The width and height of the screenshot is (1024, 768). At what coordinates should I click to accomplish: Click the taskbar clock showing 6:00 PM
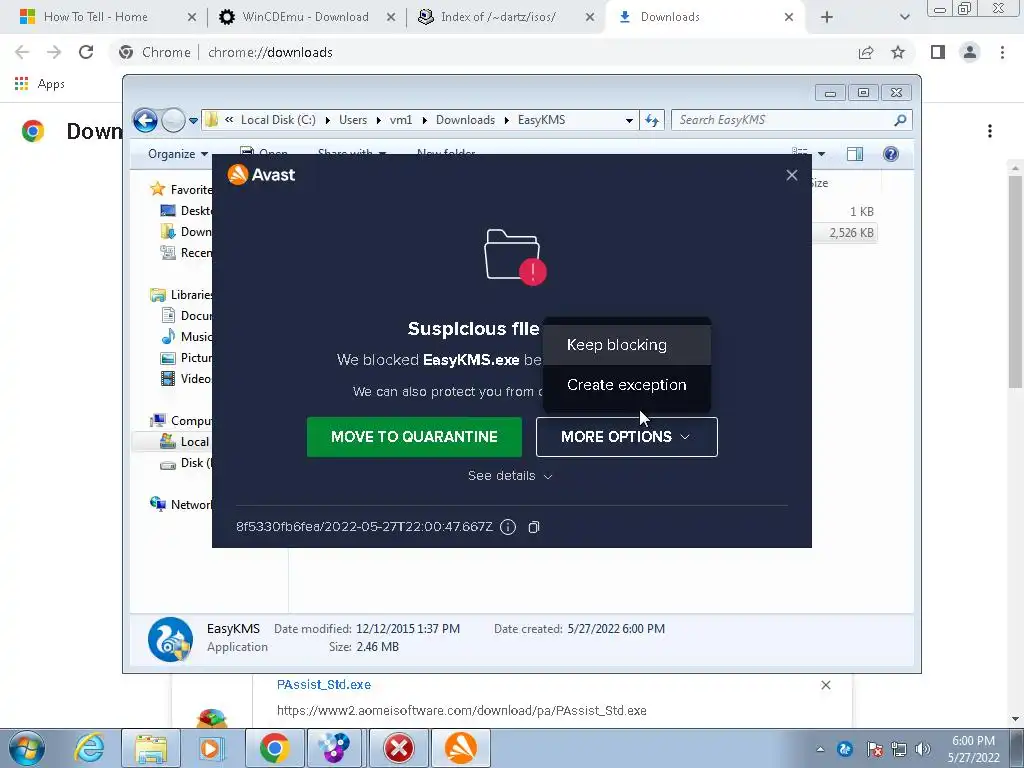pos(973,749)
